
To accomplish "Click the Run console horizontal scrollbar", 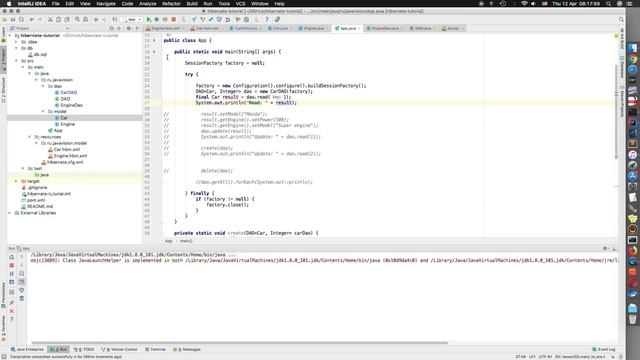I will tap(240, 343).
